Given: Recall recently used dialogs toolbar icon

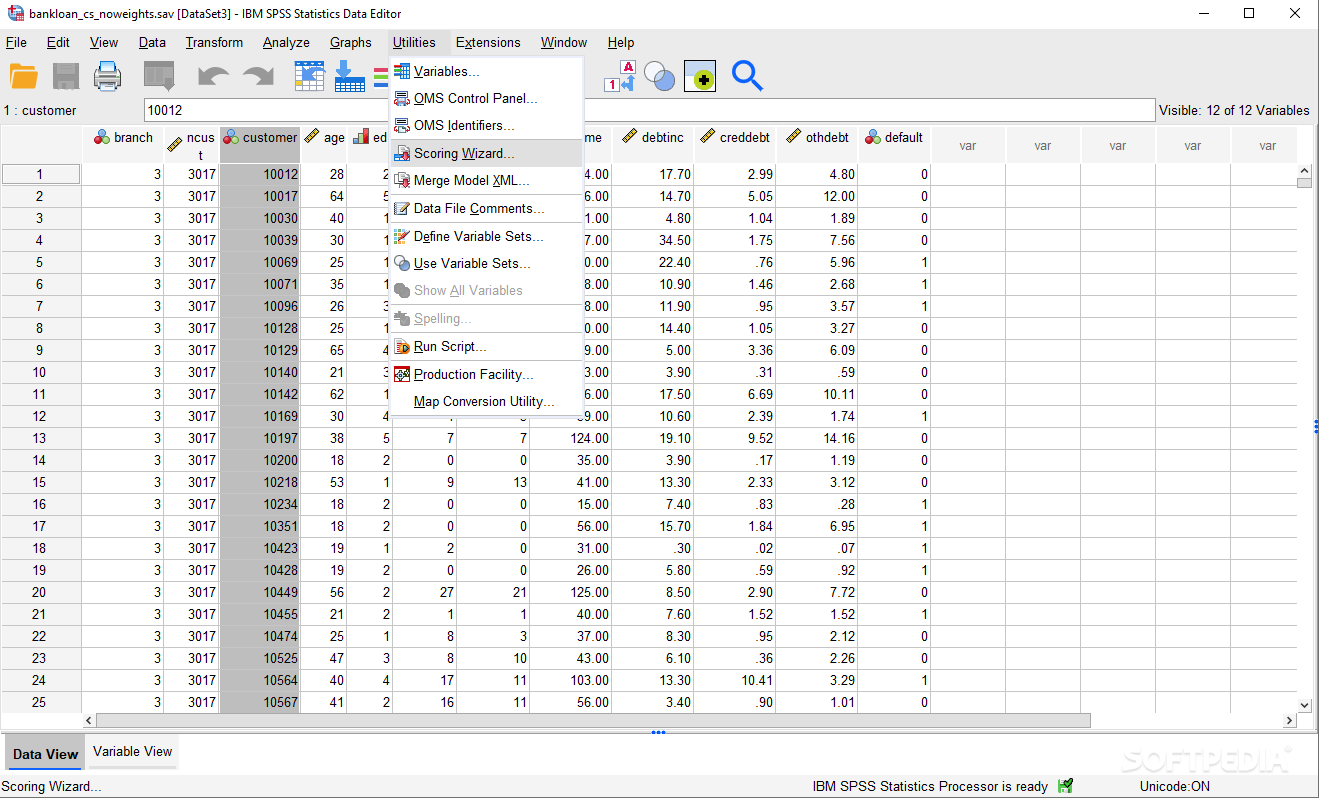Looking at the screenshot, I should (159, 76).
